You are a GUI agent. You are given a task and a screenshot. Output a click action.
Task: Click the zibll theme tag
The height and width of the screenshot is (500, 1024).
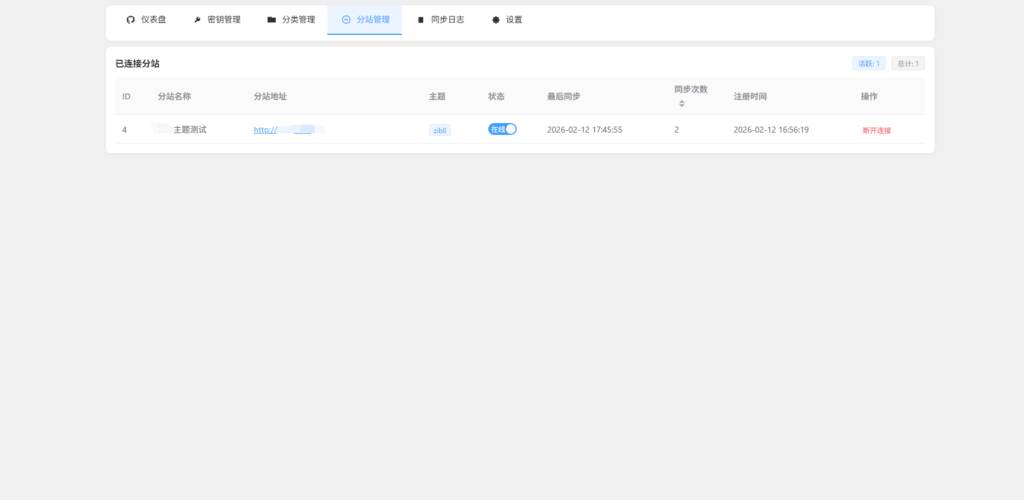click(x=440, y=131)
